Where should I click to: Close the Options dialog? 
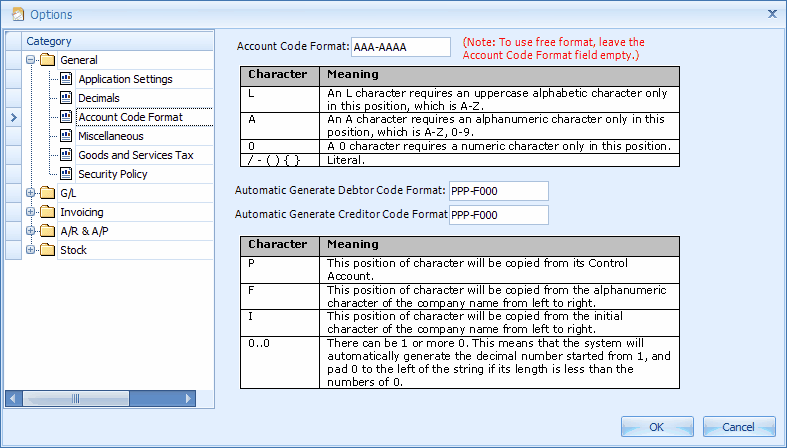(772, 14)
